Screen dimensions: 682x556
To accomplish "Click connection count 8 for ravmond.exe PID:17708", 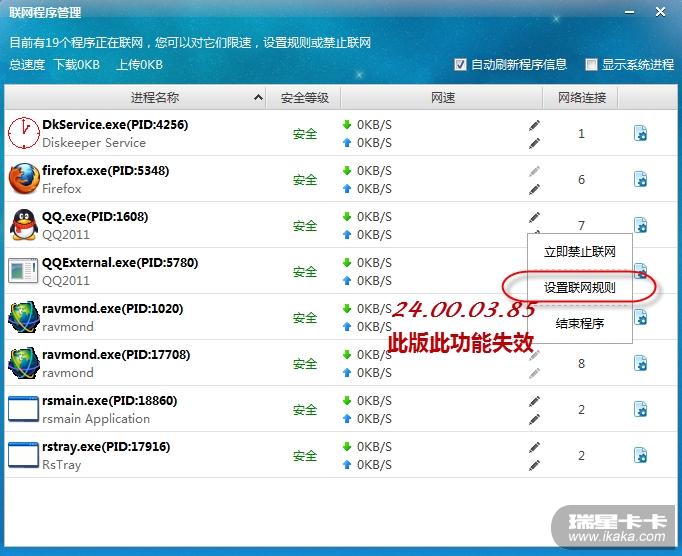I will (581, 363).
